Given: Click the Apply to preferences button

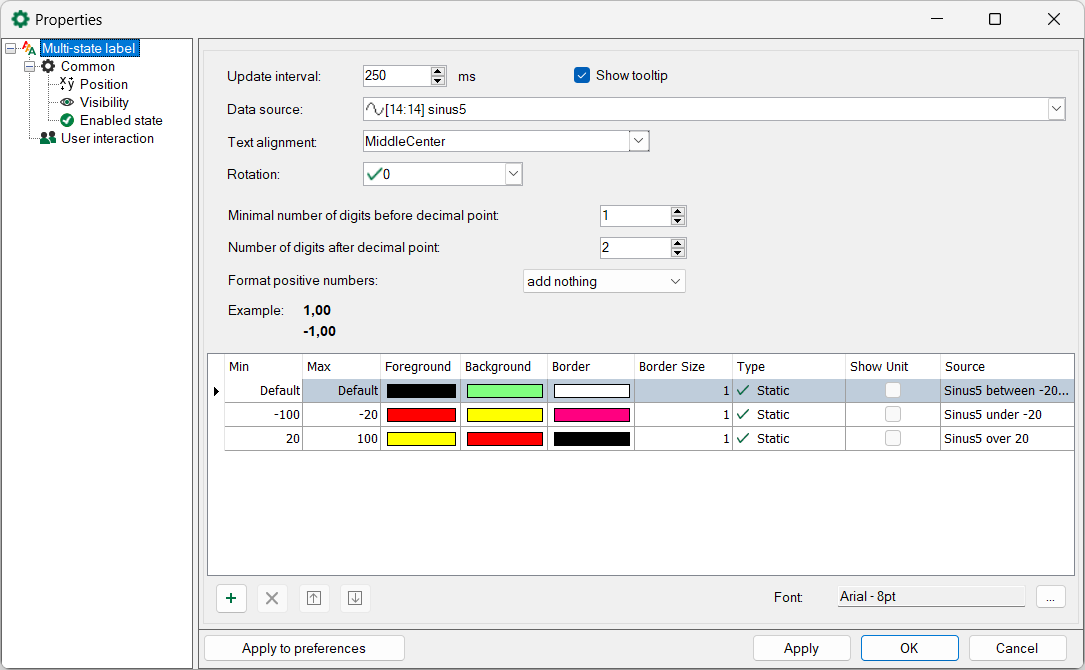Looking at the screenshot, I should click(x=304, y=648).
